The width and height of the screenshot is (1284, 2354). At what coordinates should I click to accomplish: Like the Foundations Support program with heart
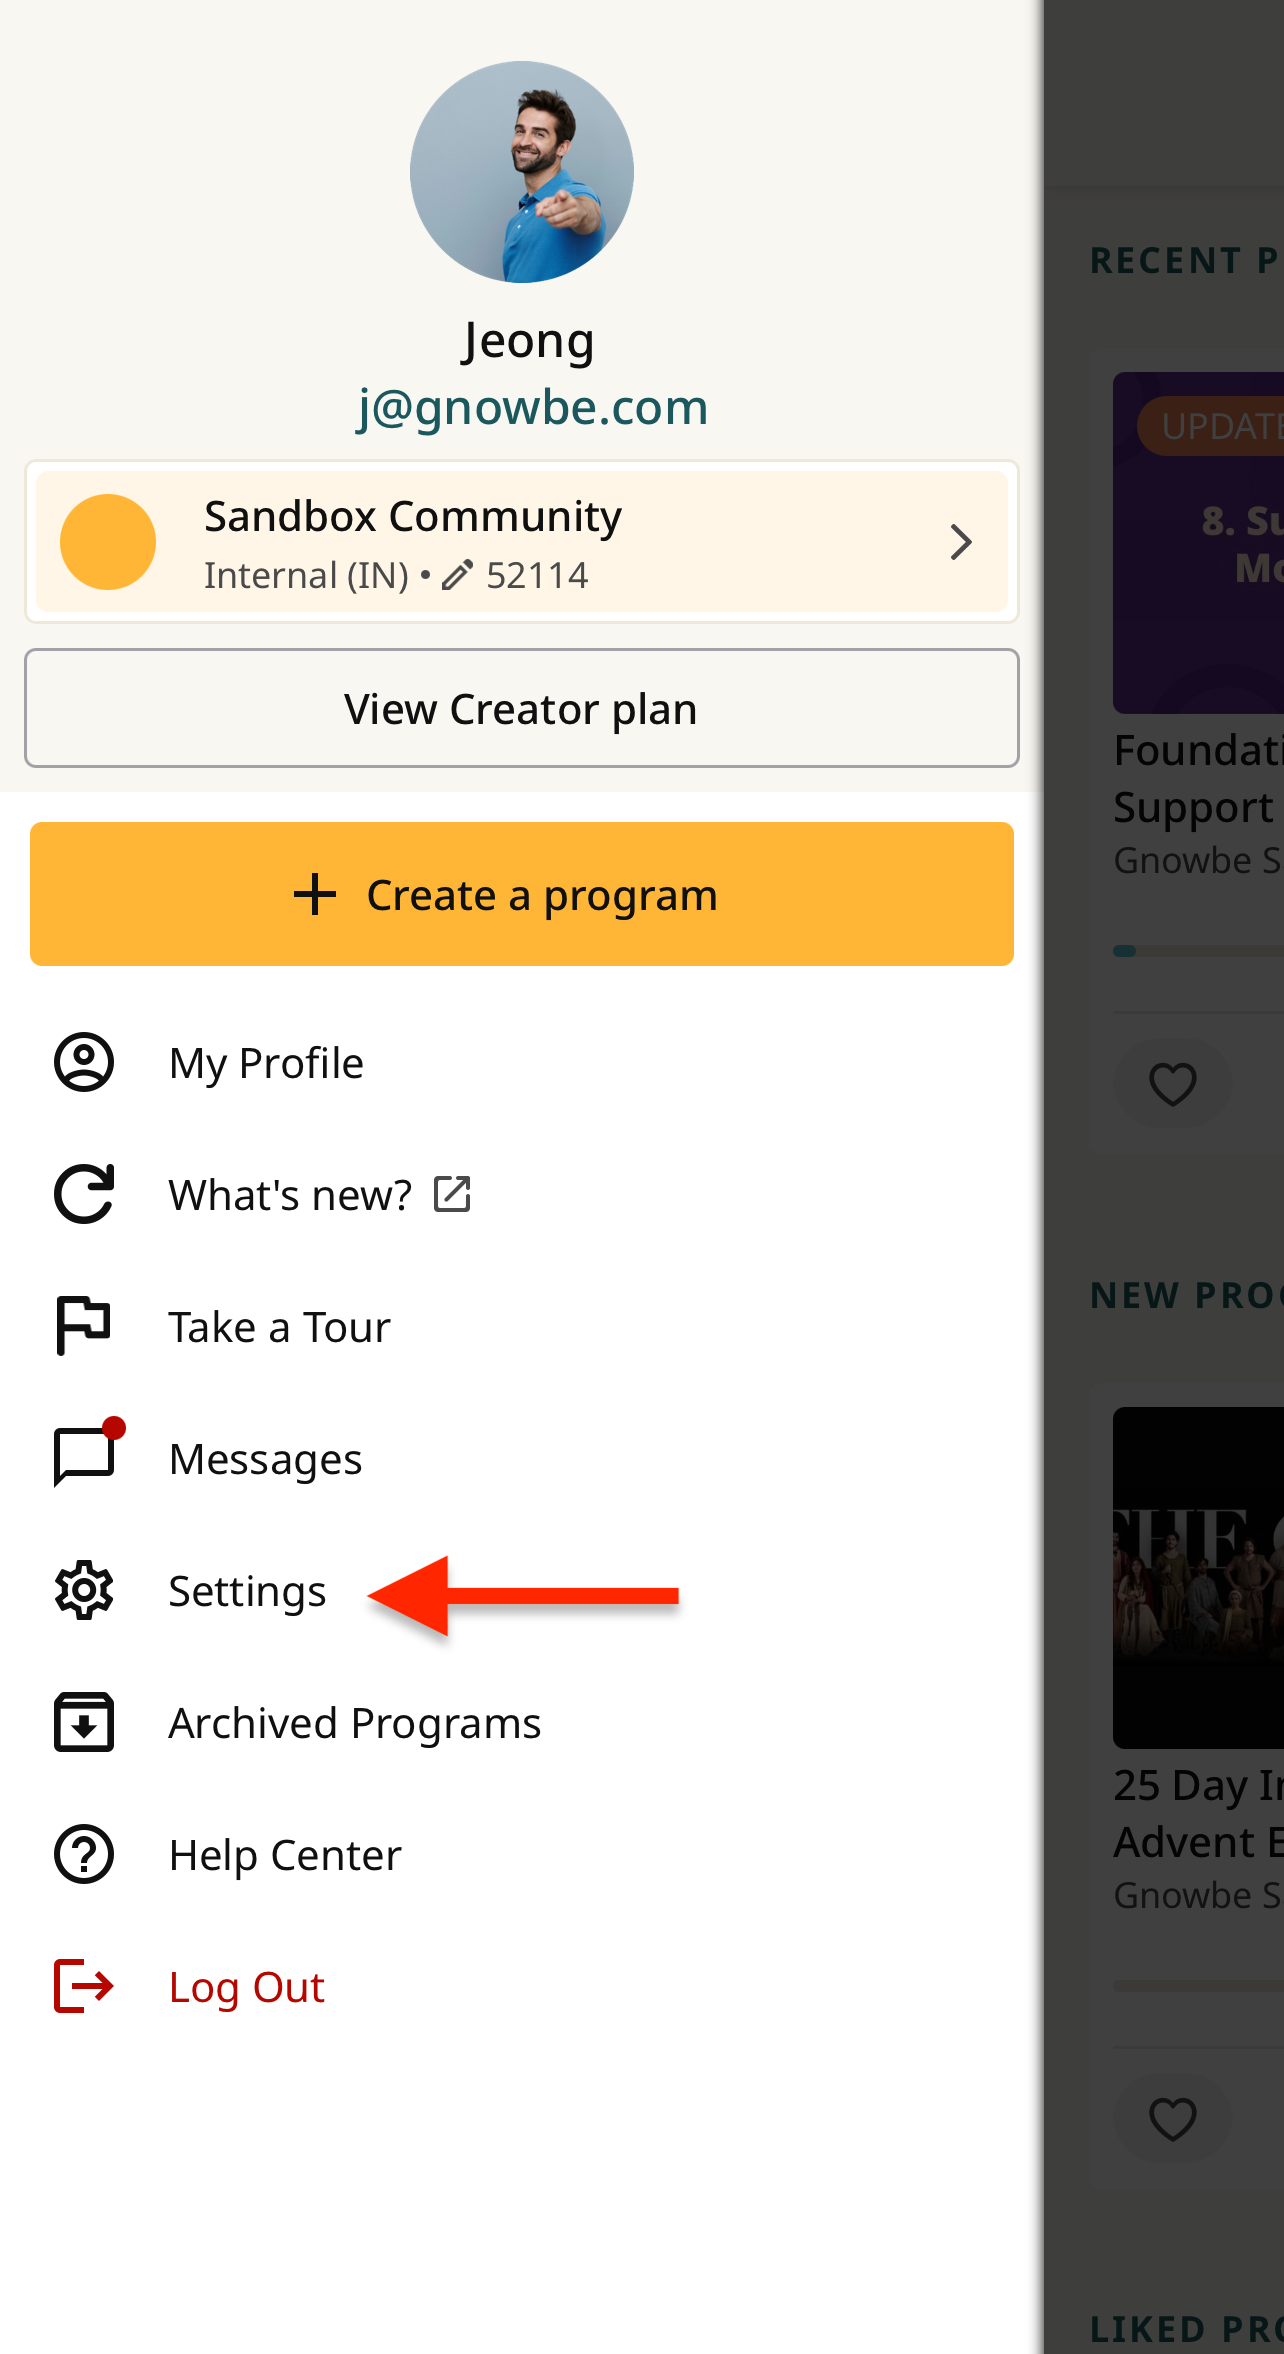point(1173,1084)
